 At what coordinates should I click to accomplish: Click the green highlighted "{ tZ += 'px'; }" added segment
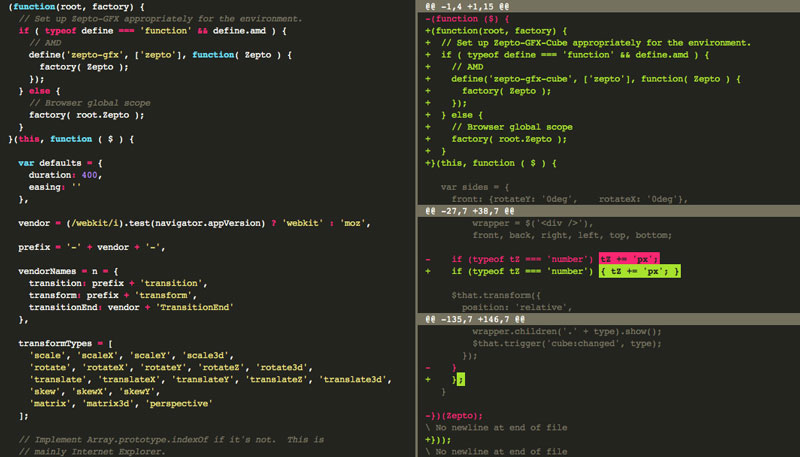(640, 271)
